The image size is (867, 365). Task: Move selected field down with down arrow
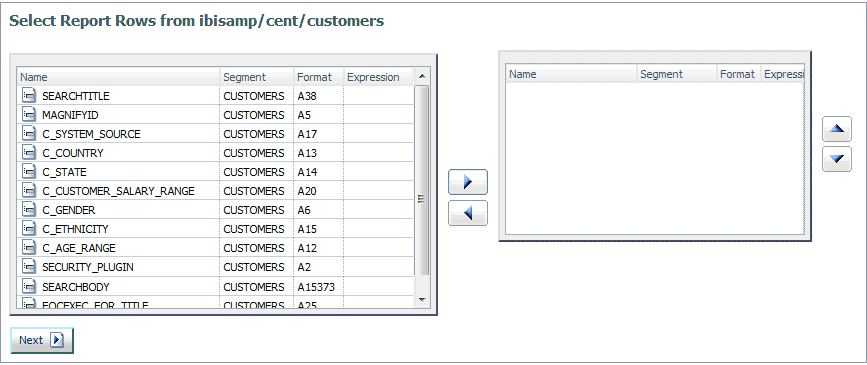tap(837, 159)
